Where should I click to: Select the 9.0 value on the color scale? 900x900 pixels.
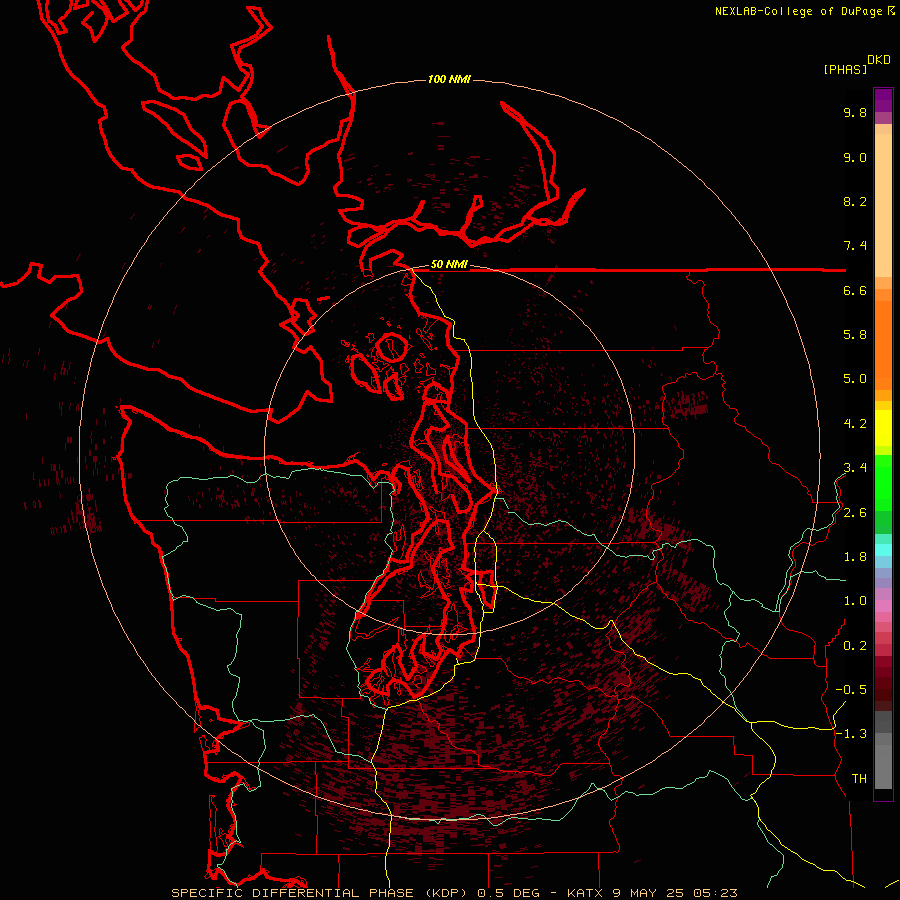click(855, 158)
